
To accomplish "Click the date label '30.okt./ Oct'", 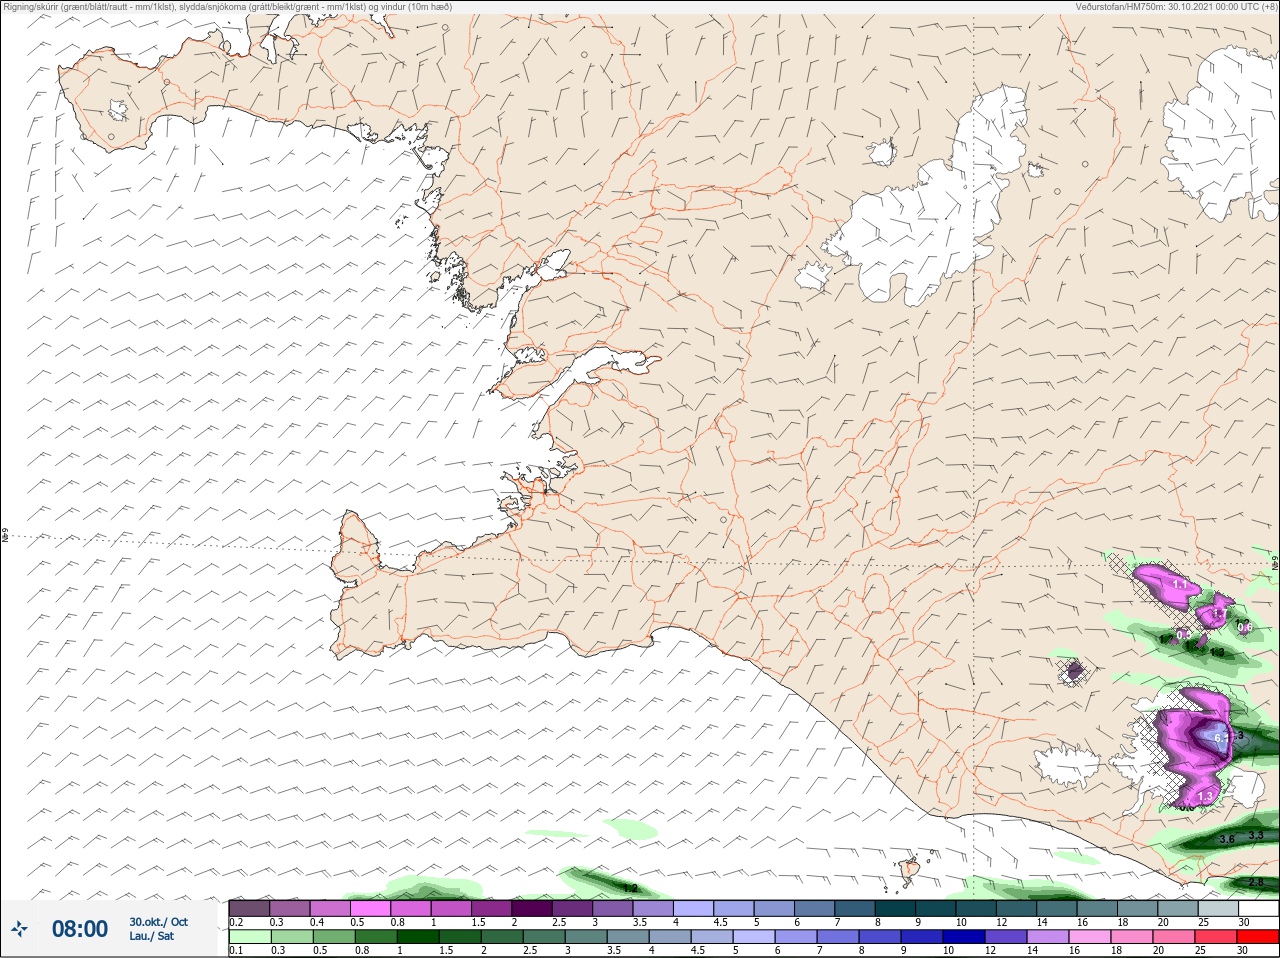I will coord(158,922).
